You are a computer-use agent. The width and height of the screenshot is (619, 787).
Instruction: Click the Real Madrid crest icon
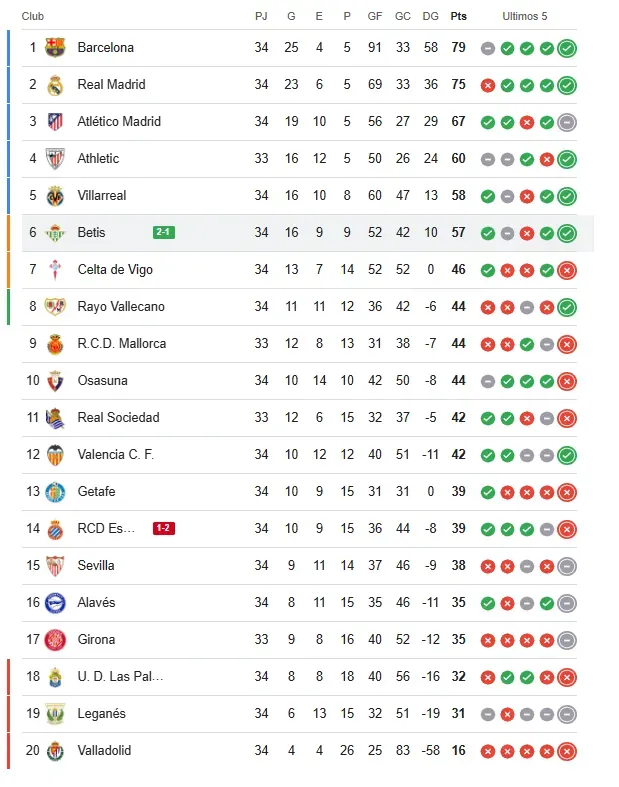tap(55, 85)
